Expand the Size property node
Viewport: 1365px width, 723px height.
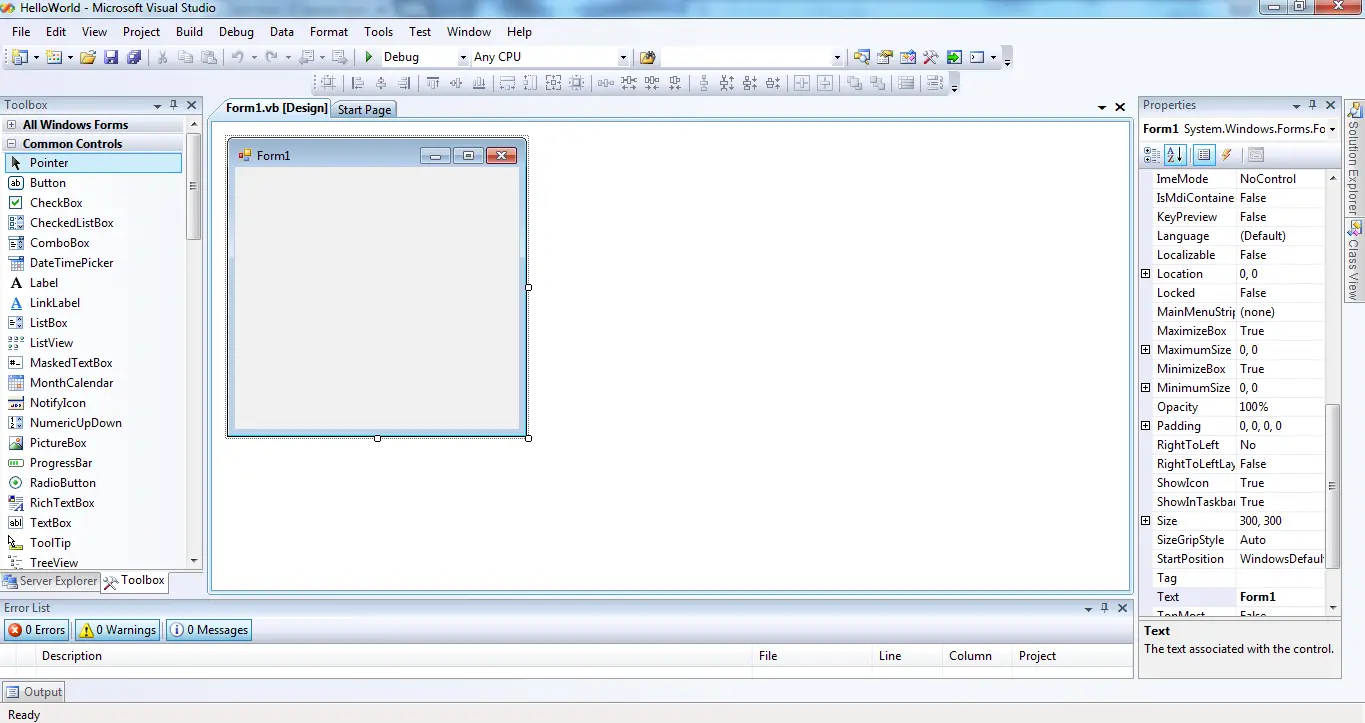click(1146, 521)
